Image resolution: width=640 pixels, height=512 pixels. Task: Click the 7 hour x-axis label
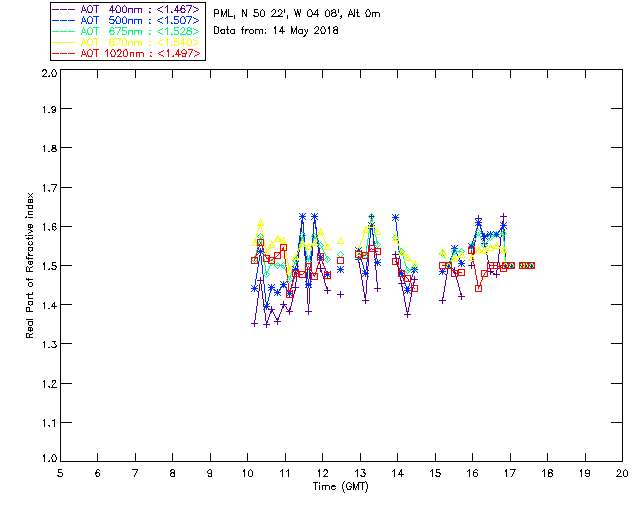coord(135,473)
